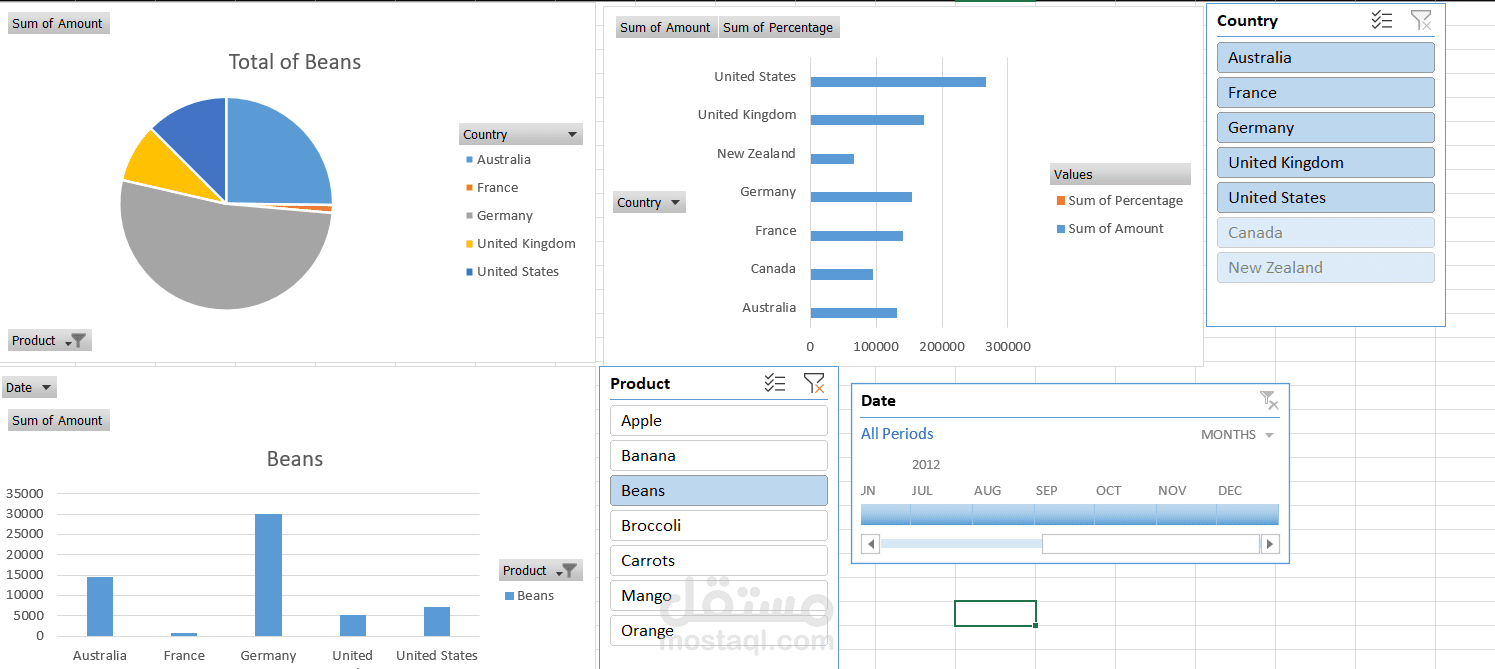Select SEP on the Date timeline
Screen dimensions: 1495x669
click(x=1064, y=514)
